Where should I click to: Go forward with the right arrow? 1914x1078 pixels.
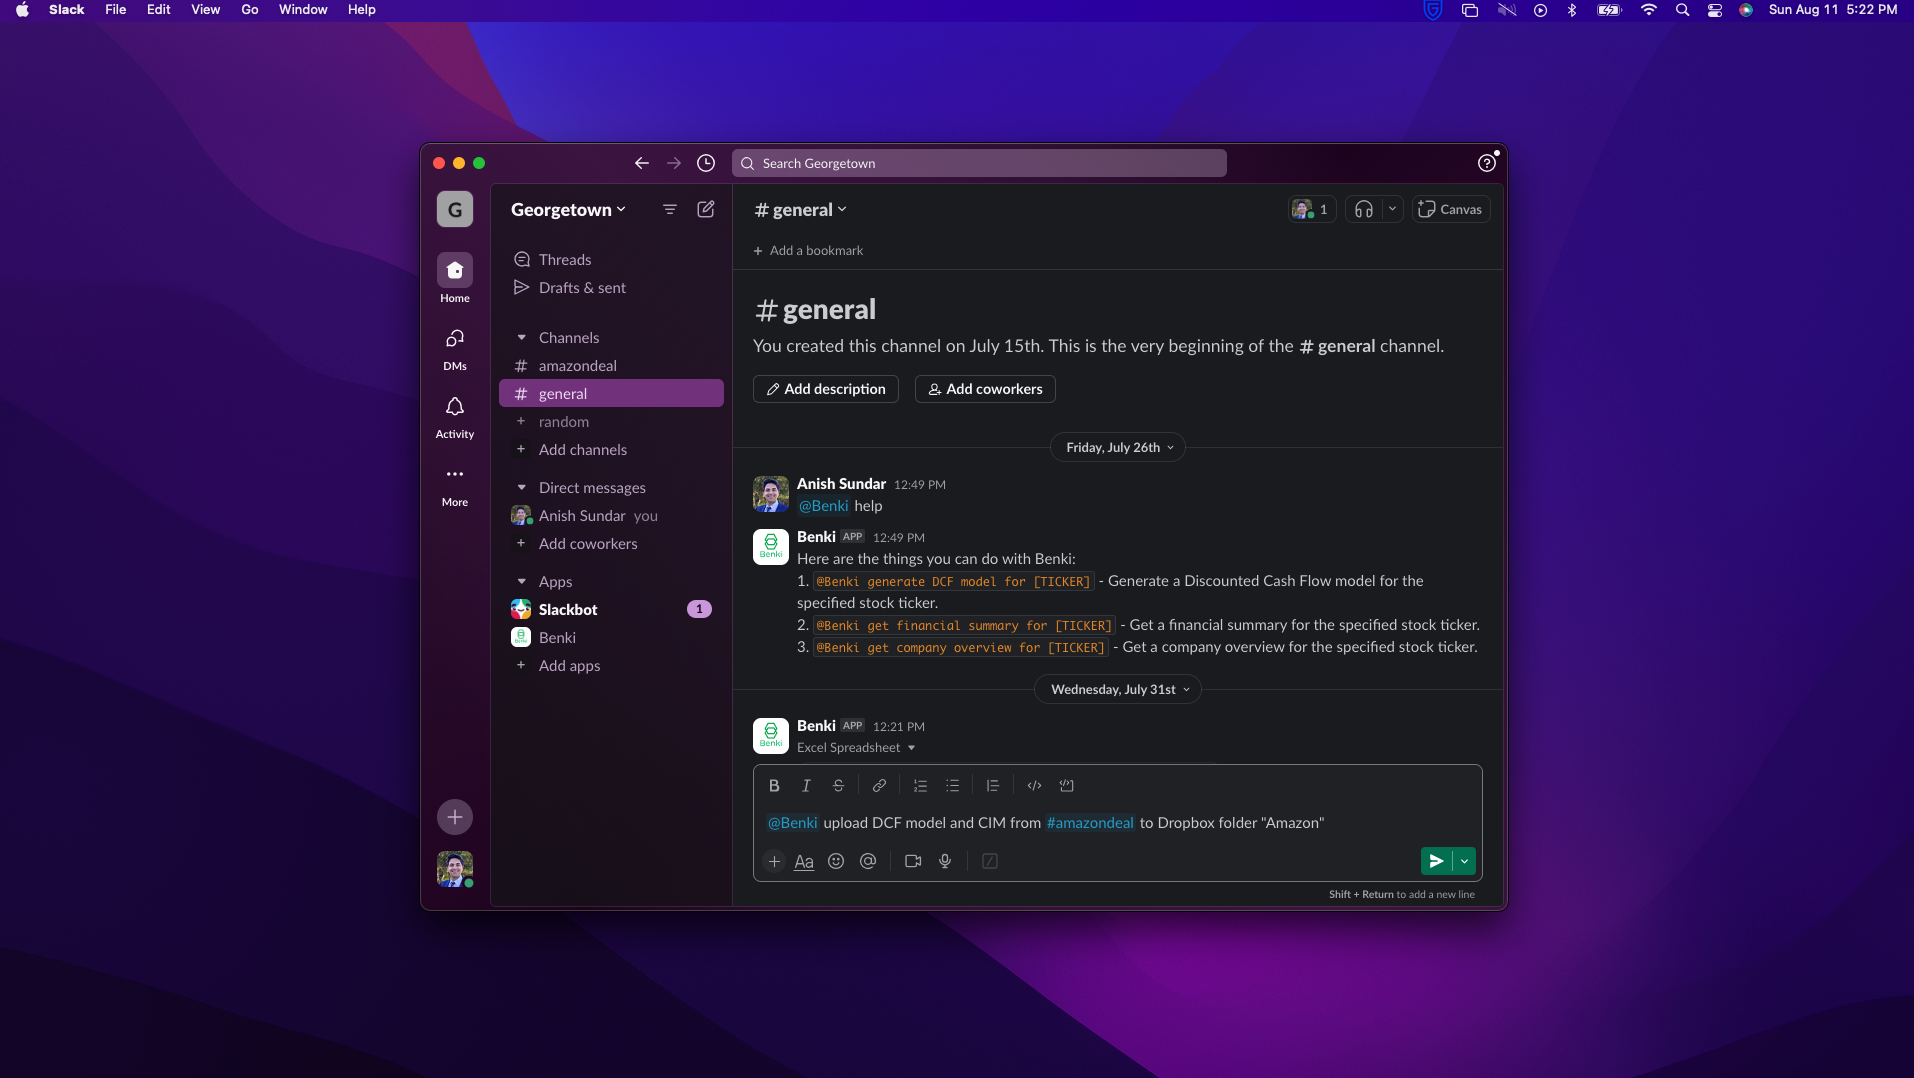(674, 163)
